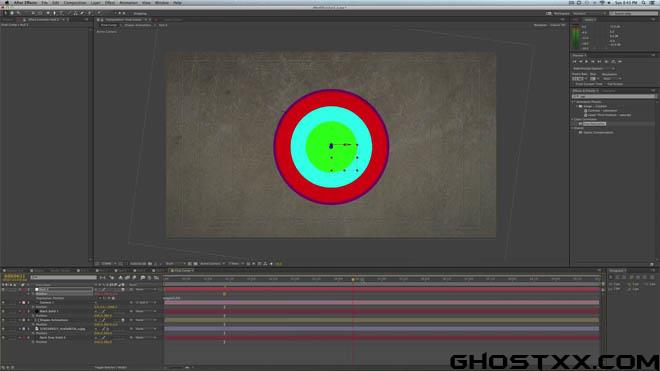Select the Selection arrow tool in toolbar
This screenshot has height=371, width=660.
tap(5, 13)
